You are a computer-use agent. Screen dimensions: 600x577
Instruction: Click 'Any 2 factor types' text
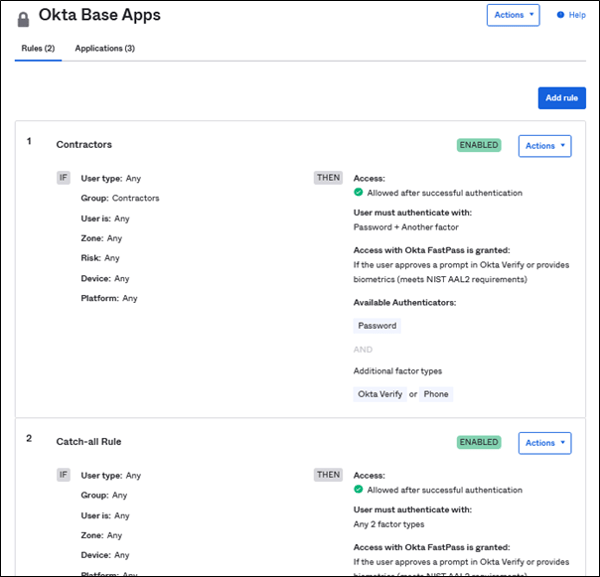389,524
